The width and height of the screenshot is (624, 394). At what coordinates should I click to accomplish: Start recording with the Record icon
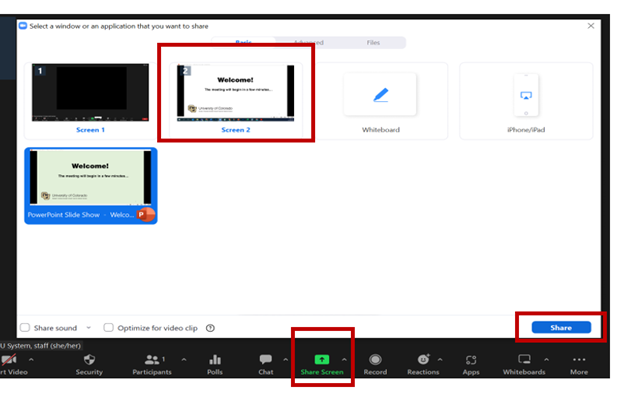(375, 359)
